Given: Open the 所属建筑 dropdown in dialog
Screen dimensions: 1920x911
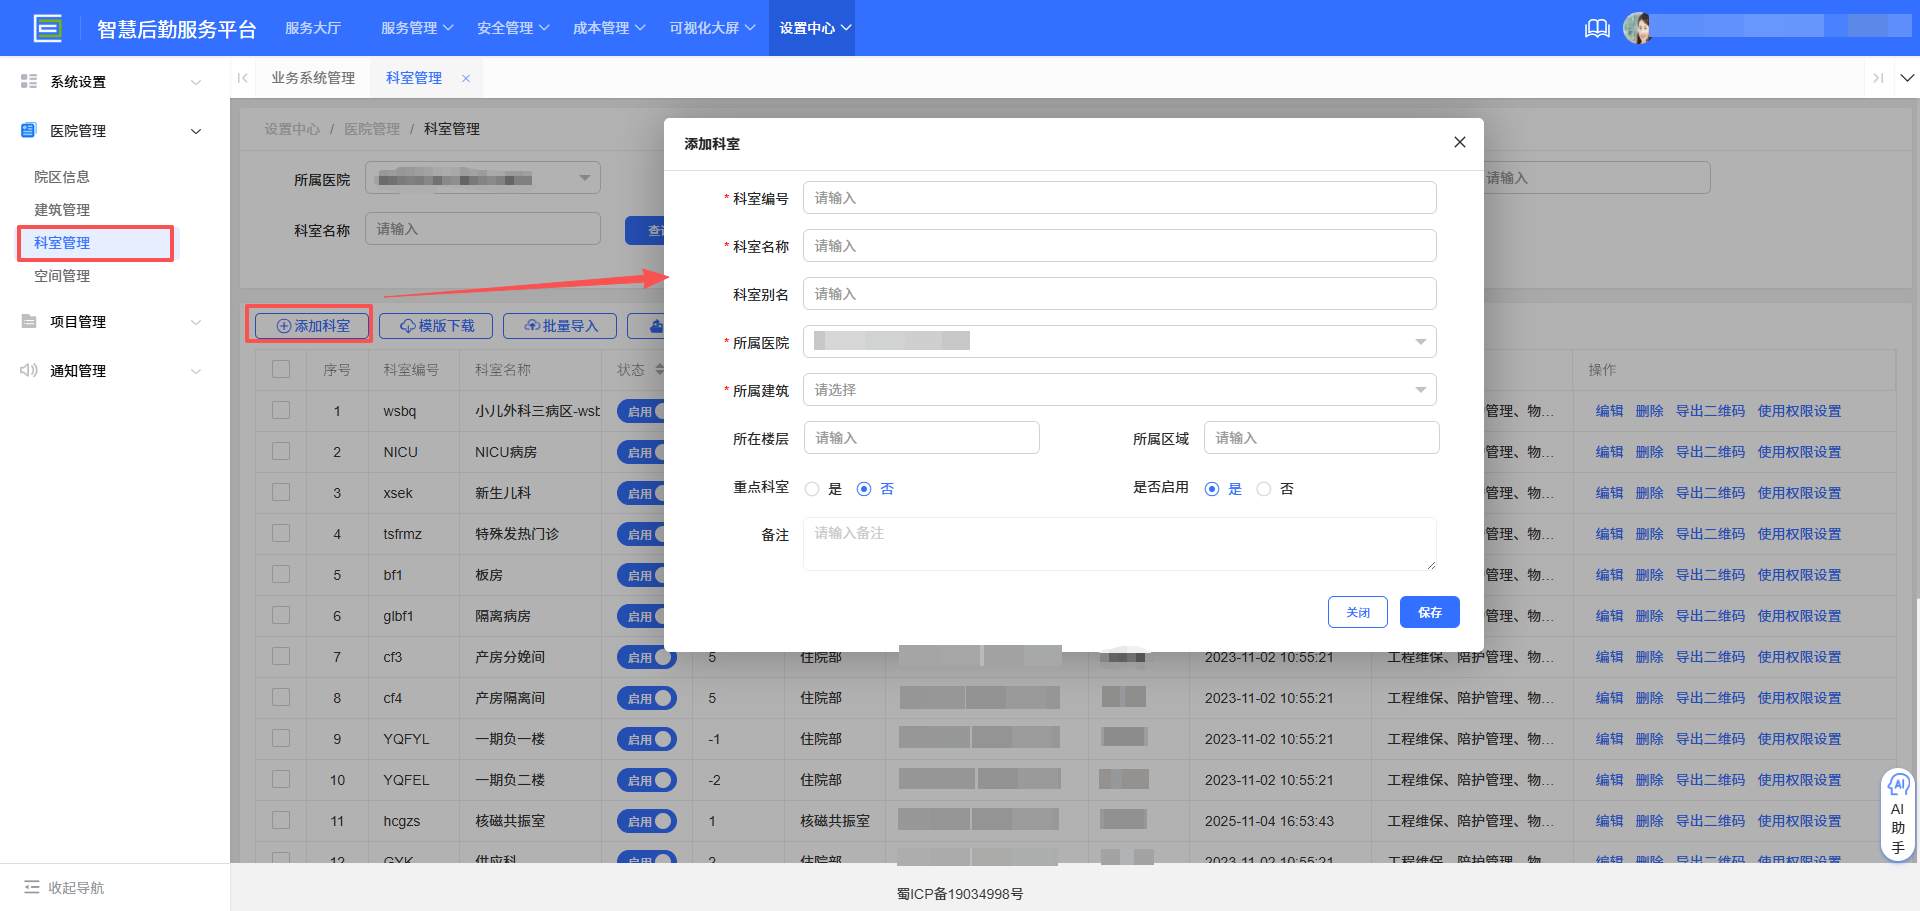Looking at the screenshot, I should click(x=1119, y=390).
